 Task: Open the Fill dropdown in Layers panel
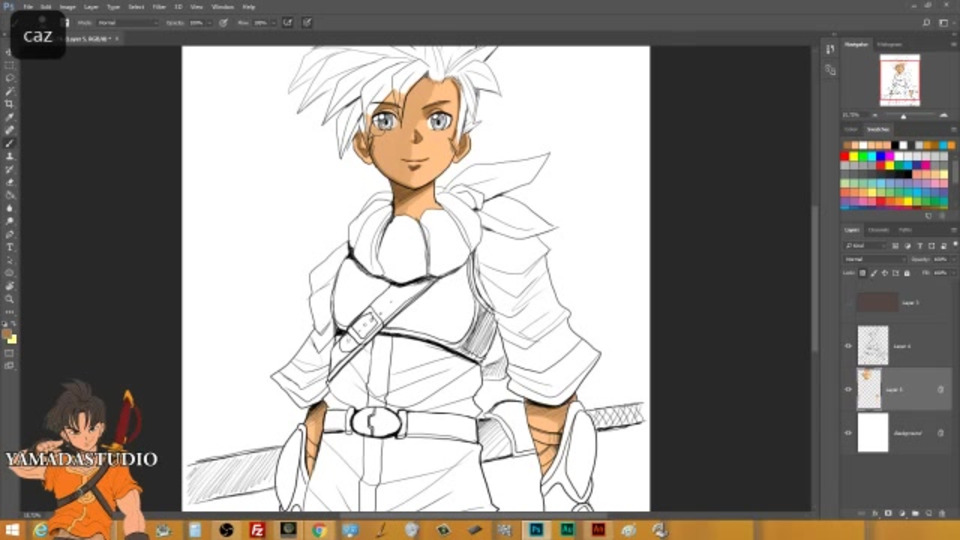click(954, 273)
